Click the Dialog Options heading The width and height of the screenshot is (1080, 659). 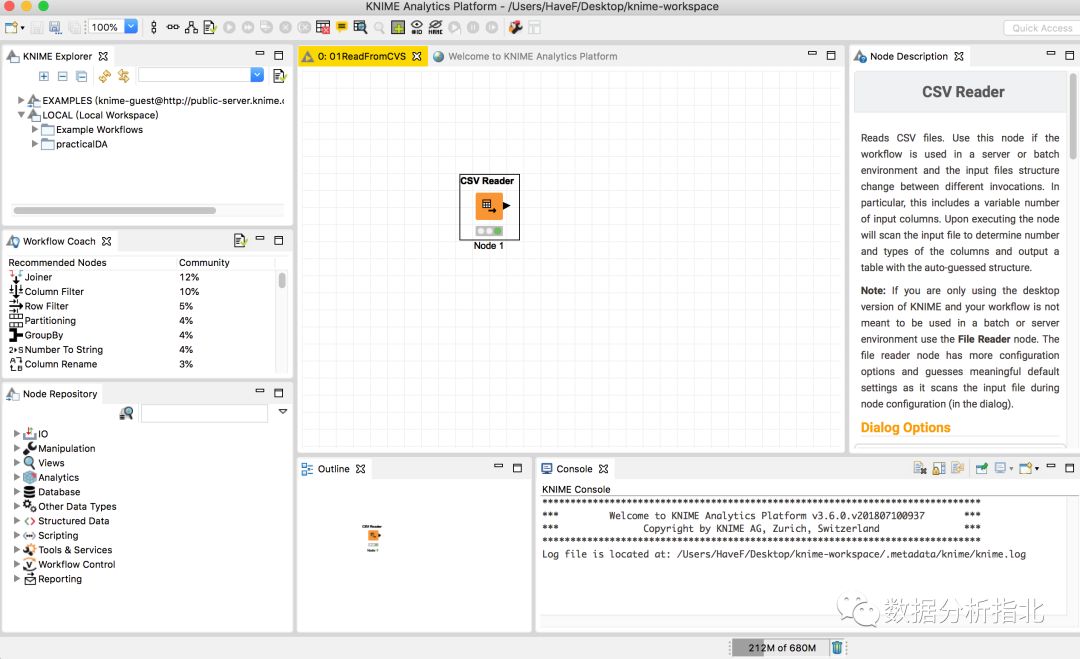click(x=905, y=428)
